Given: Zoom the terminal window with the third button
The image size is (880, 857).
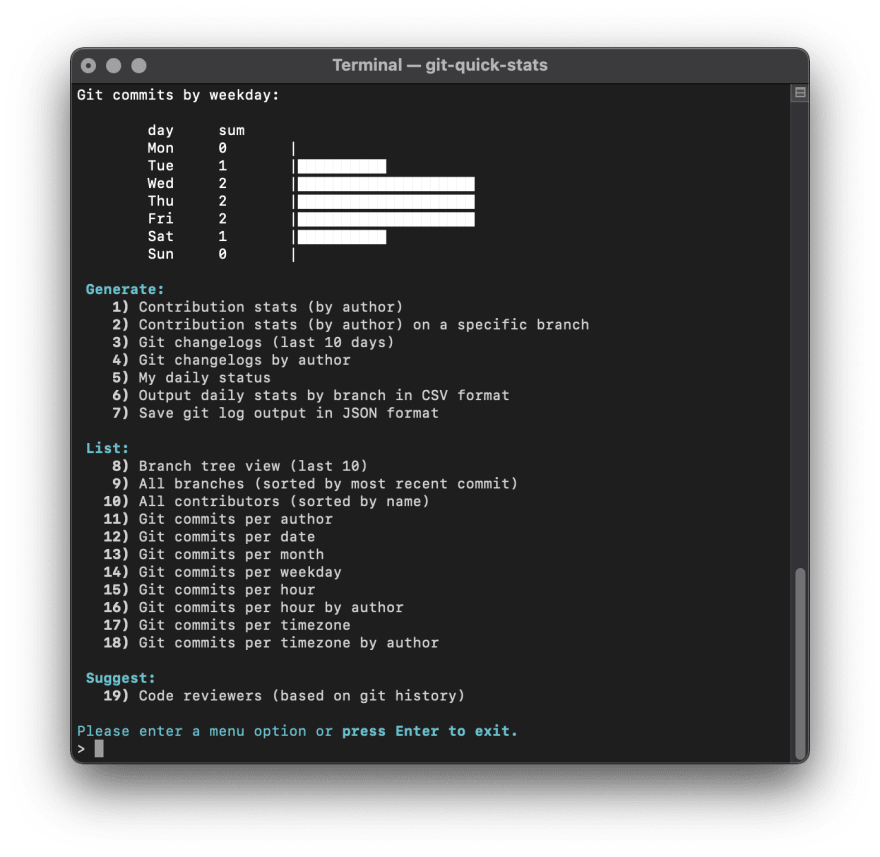Looking at the screenshot, I should point(139,66).
